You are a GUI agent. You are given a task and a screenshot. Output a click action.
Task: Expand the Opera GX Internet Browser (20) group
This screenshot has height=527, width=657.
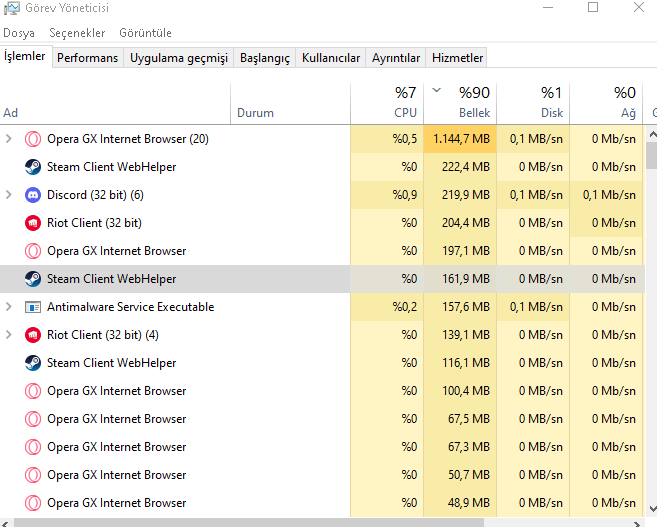[x=9, y=139]
